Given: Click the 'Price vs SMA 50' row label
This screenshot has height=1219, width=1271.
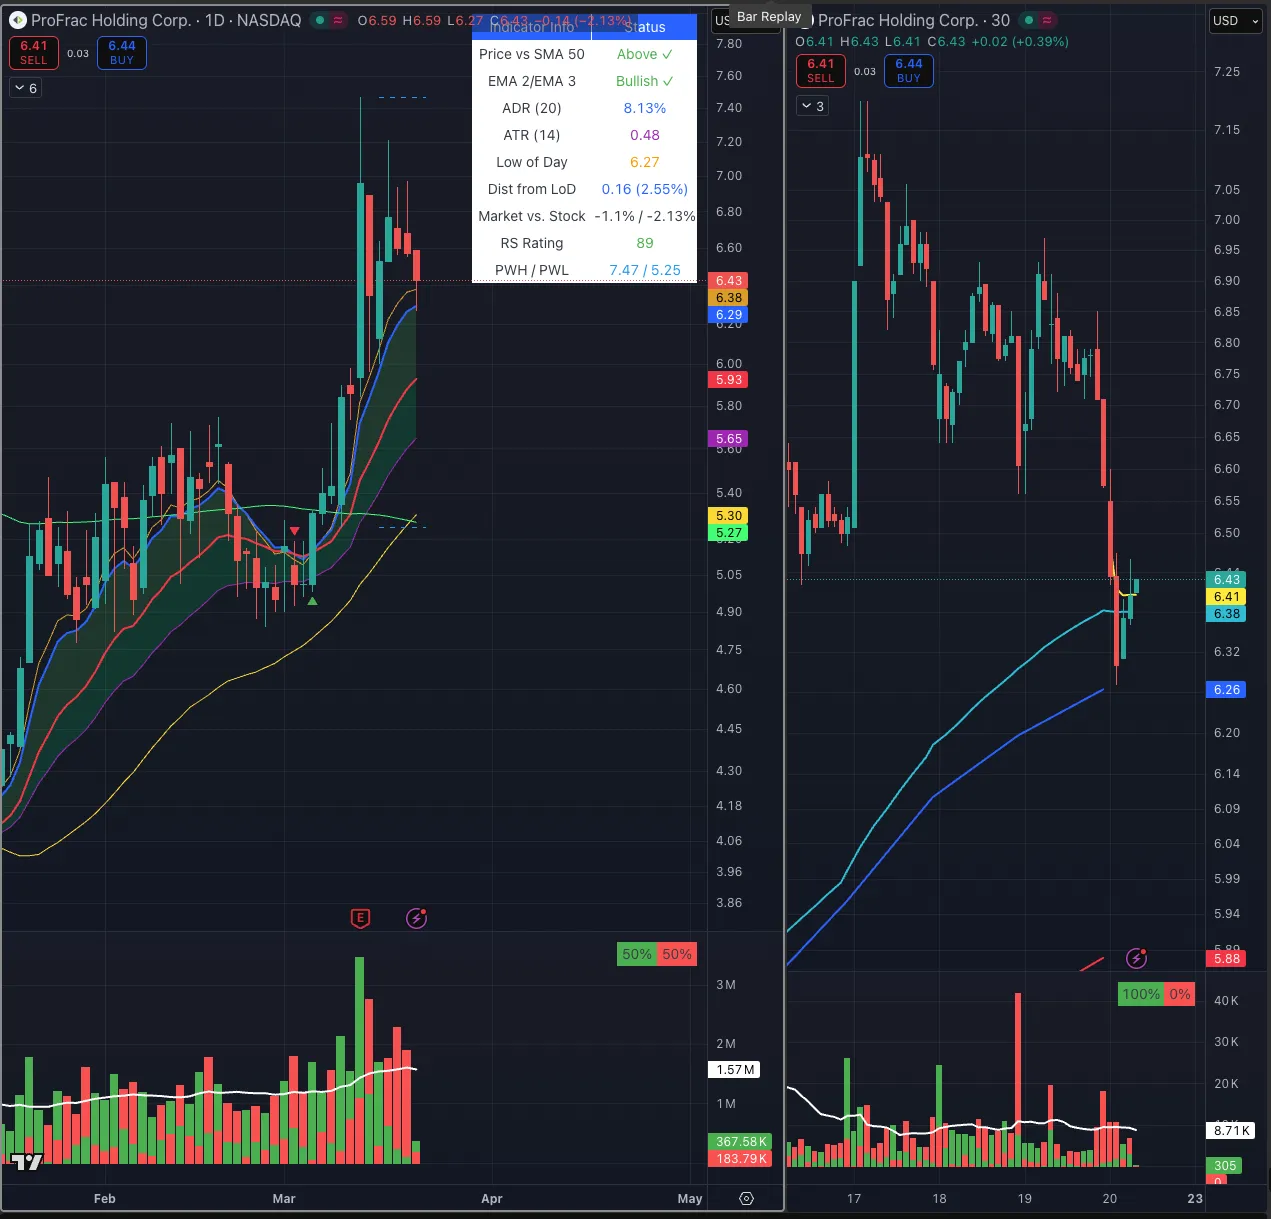Looking at the screenshot, I should tap(532, 54).
